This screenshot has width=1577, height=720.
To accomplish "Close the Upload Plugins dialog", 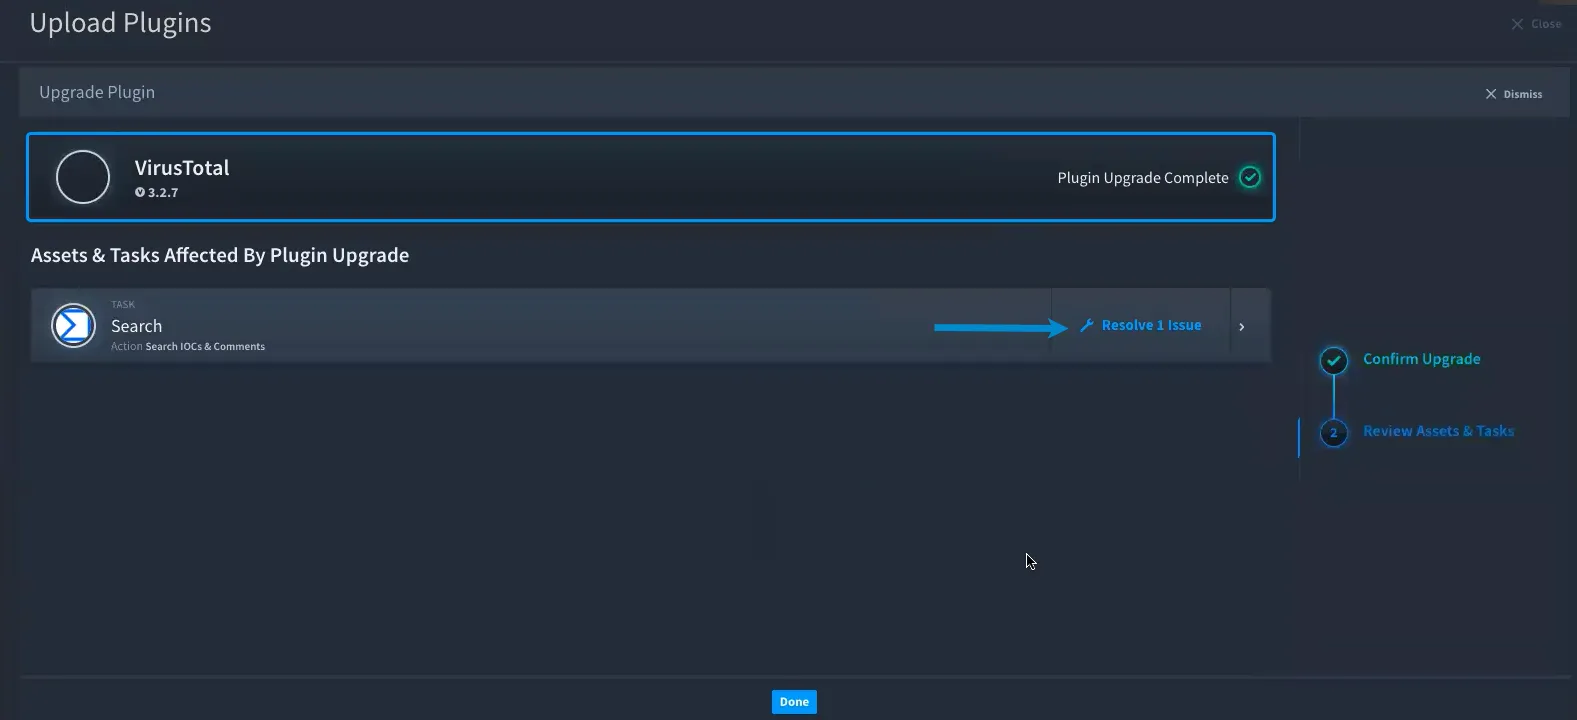I will (1536, 24).
